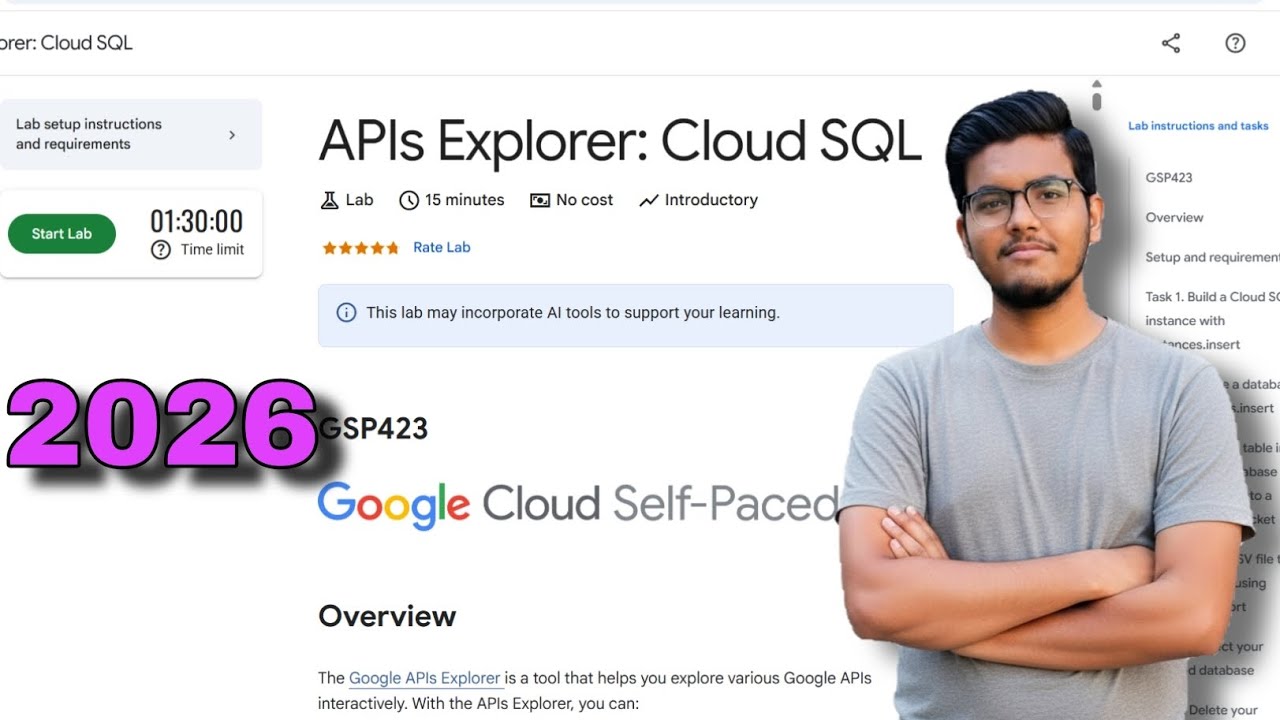The height and width of the screenshot is (720, 1280).
Task: Click the 15 minutes label
Action: 465,200
